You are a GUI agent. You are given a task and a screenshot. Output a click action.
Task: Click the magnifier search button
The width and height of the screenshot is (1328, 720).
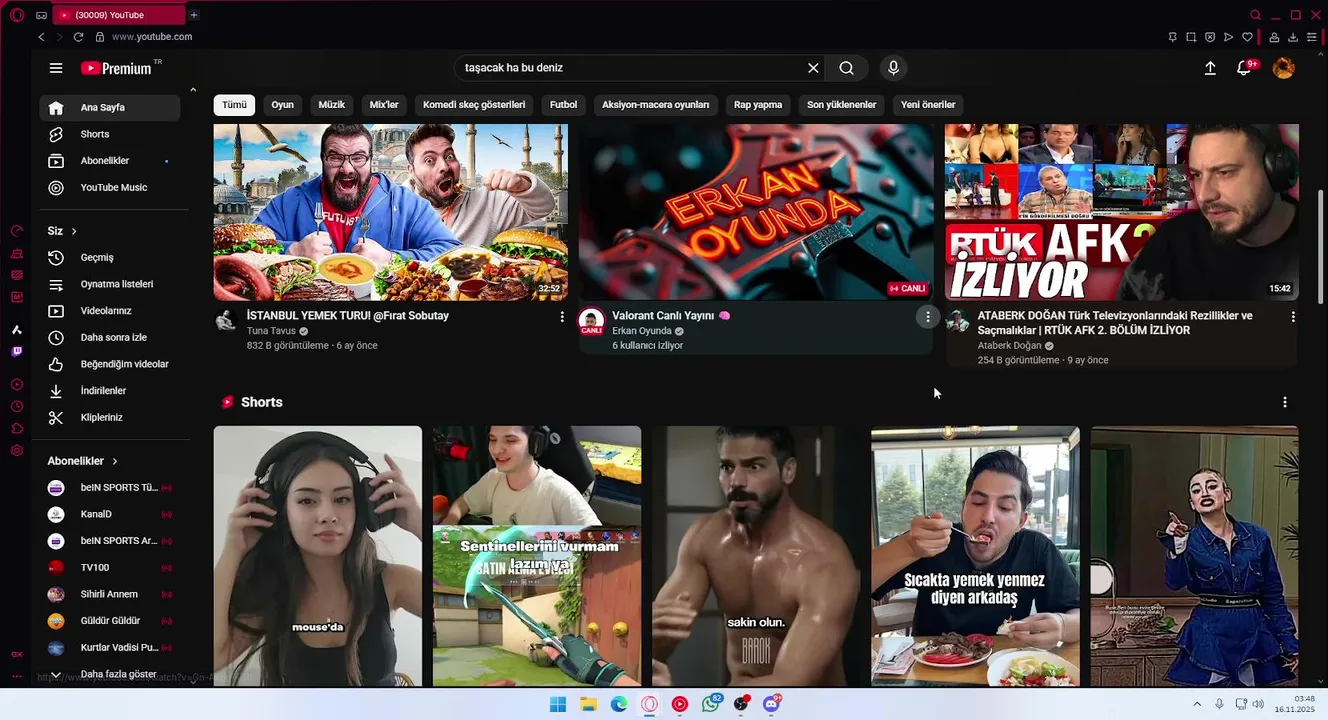click(x=847, y=68)
